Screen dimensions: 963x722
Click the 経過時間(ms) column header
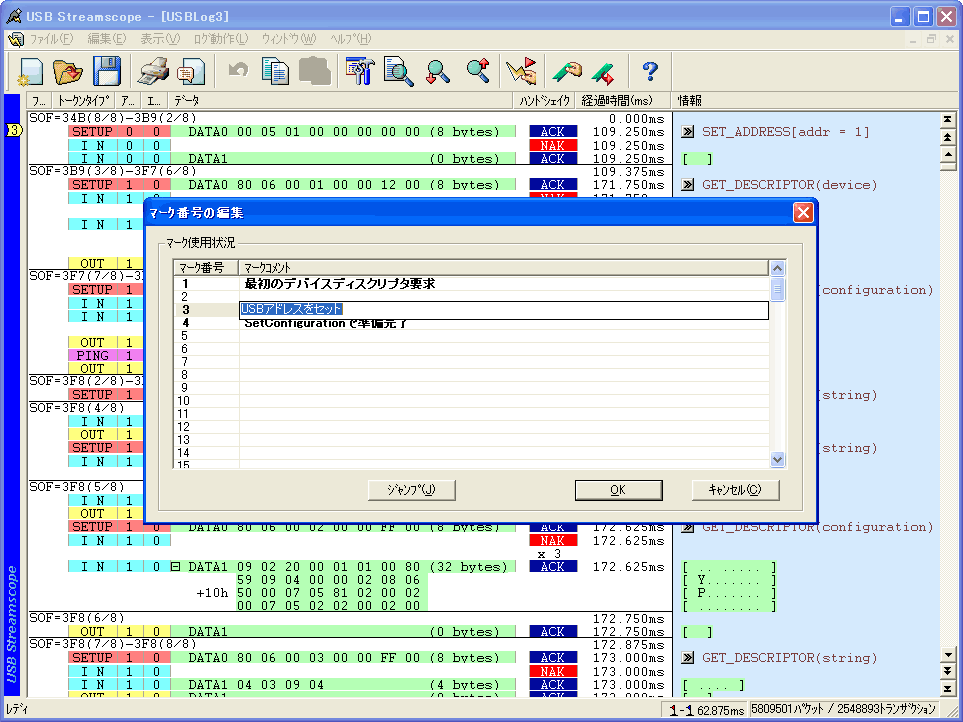click(x=623, y=101)
